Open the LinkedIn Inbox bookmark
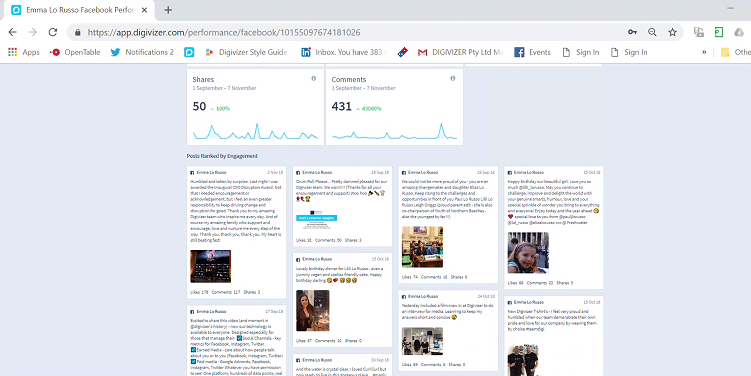Viewport: 751px width, 376px height. (x=343, y=52)
